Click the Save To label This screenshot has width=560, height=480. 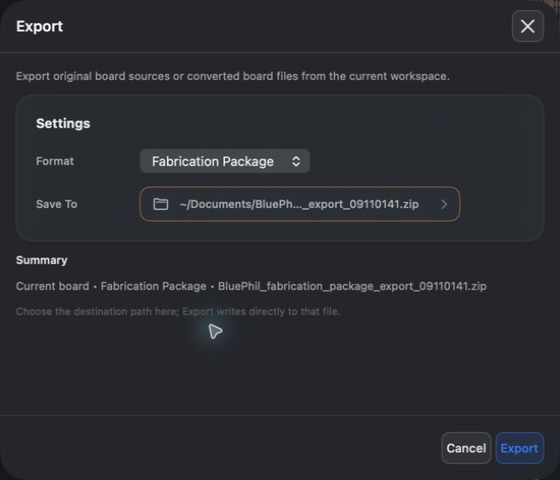[56, 204]
